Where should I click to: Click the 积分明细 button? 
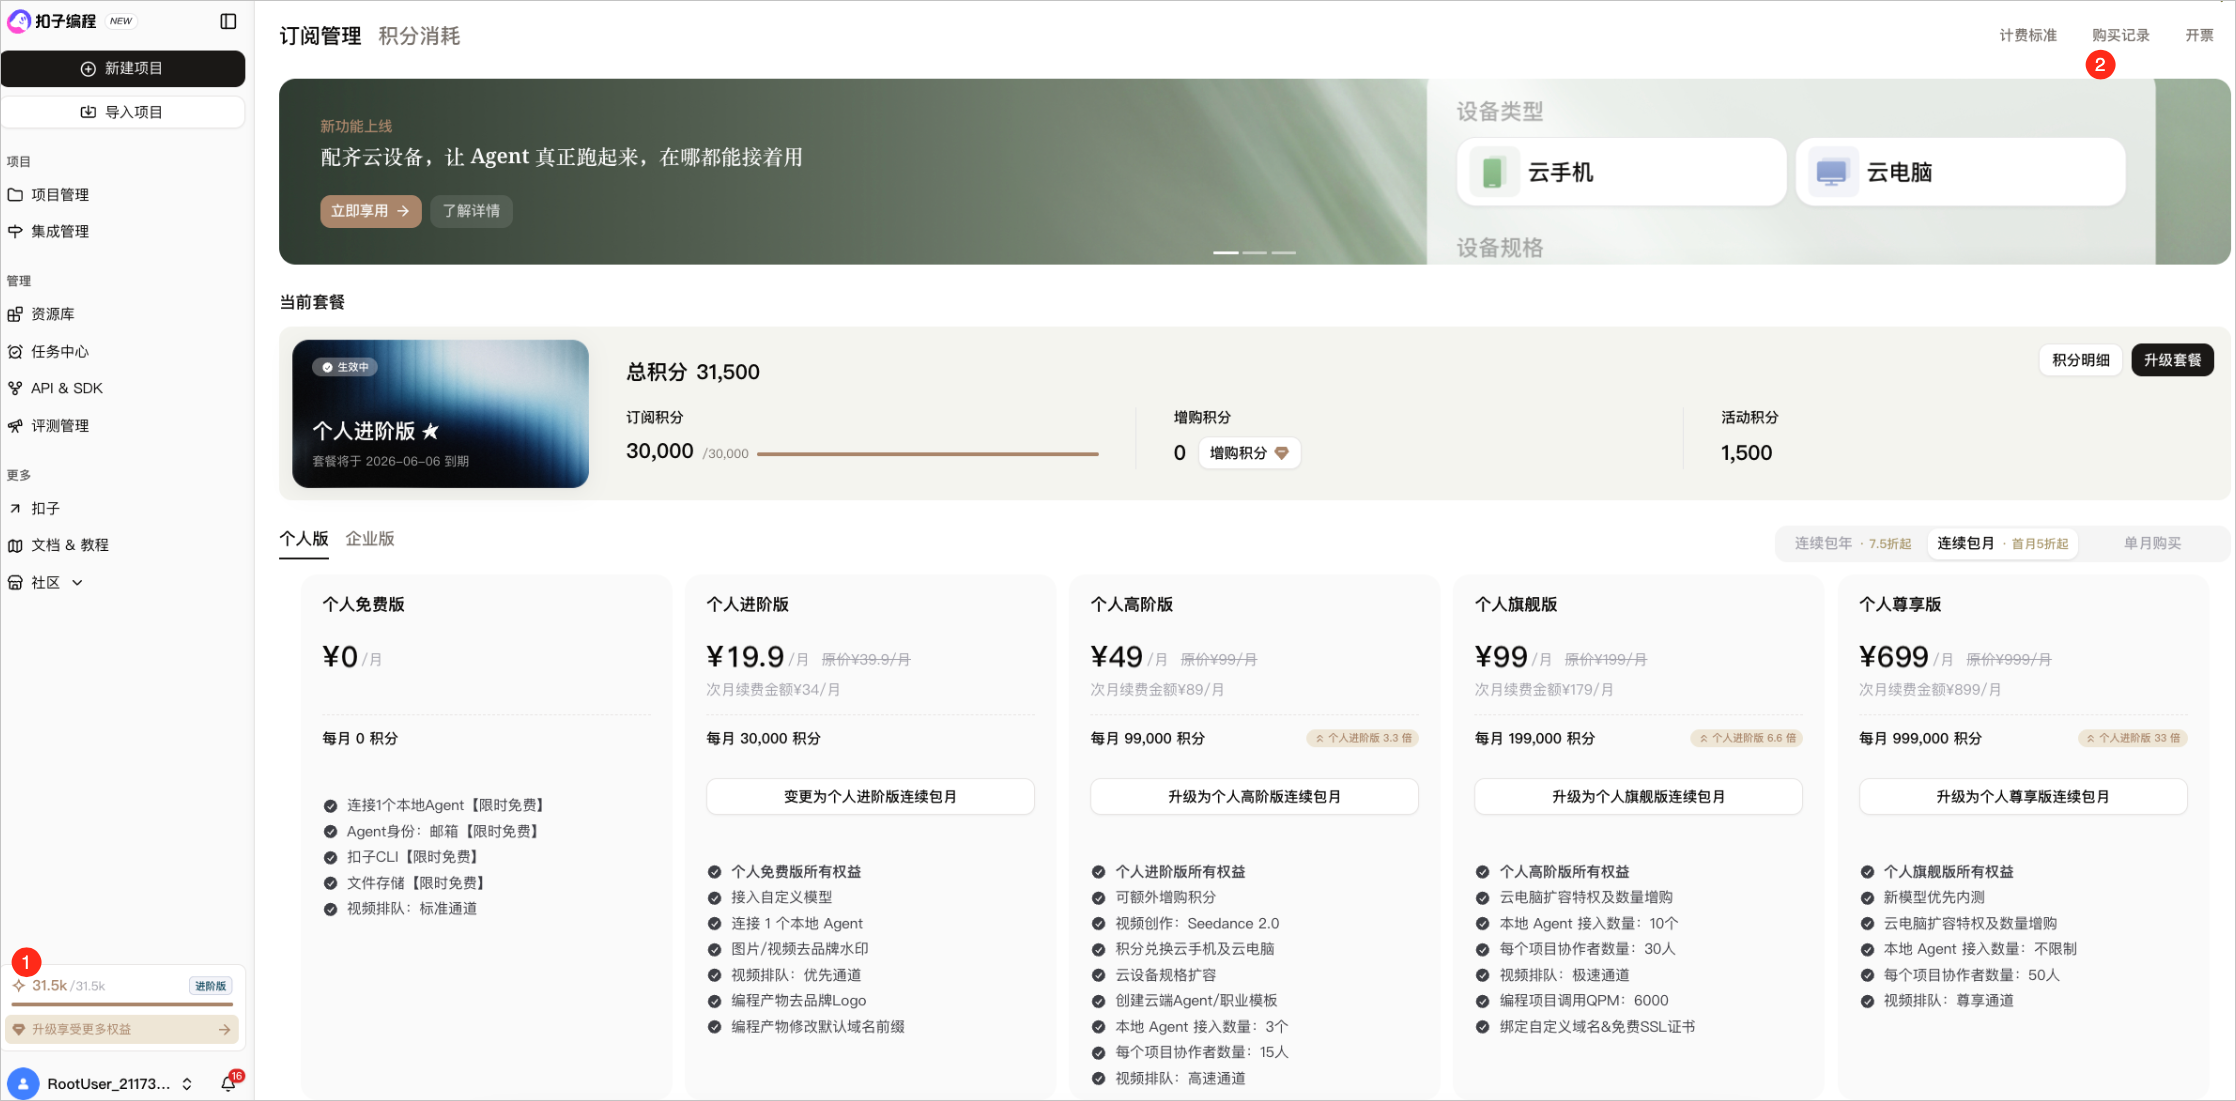click(x=2080, y=360)
